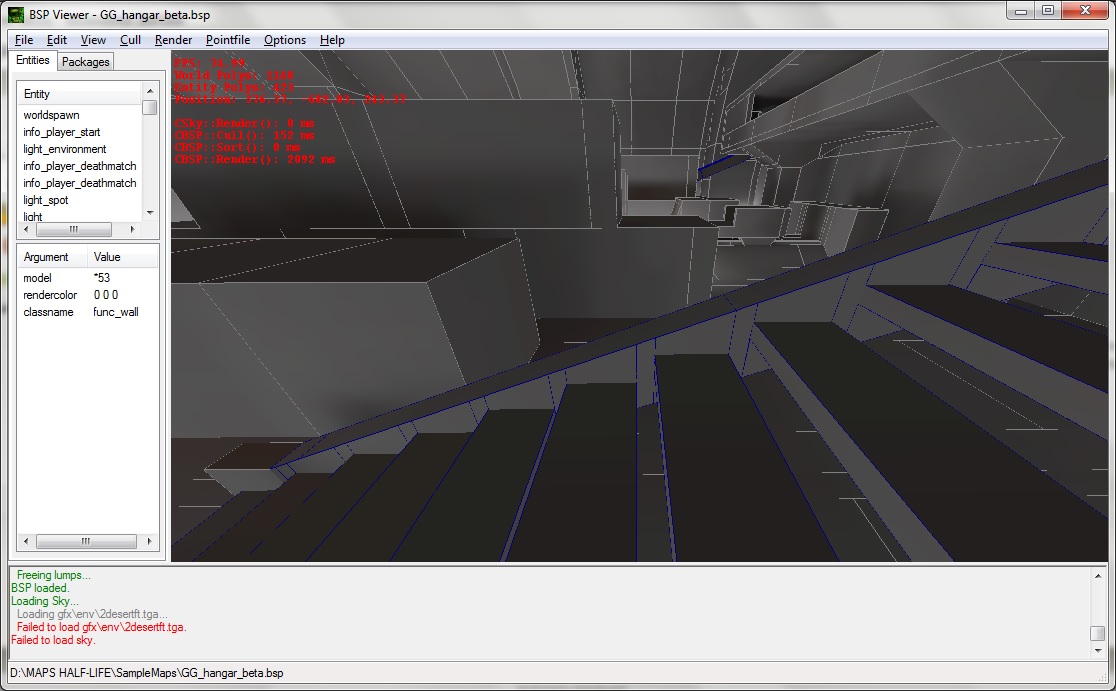Choose info_player_start in the entity list
The image size is (1116, 691).
(62, 132)
